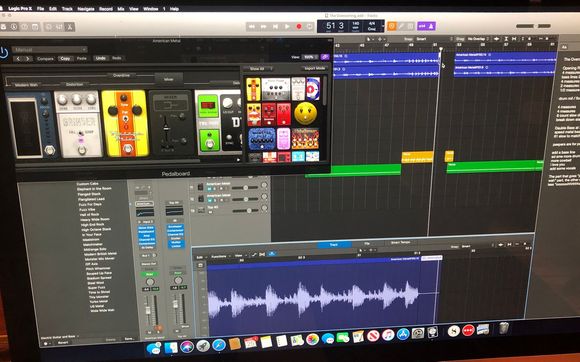Screen dimensions: 580x362
Task: Click the Rewind transport button
Action: 252,27
